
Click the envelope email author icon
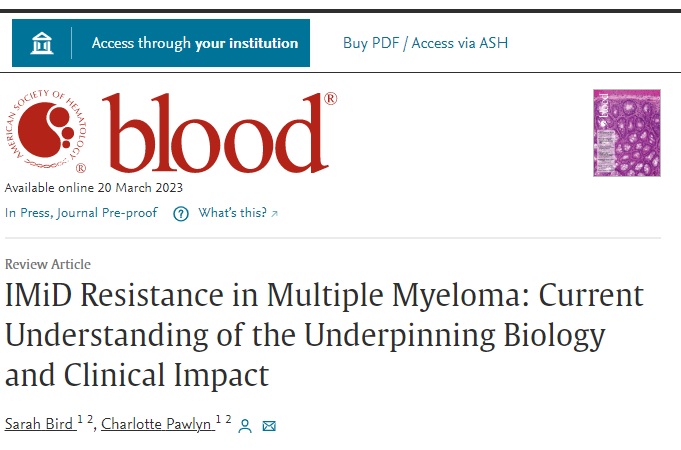[x=269, y=425]
